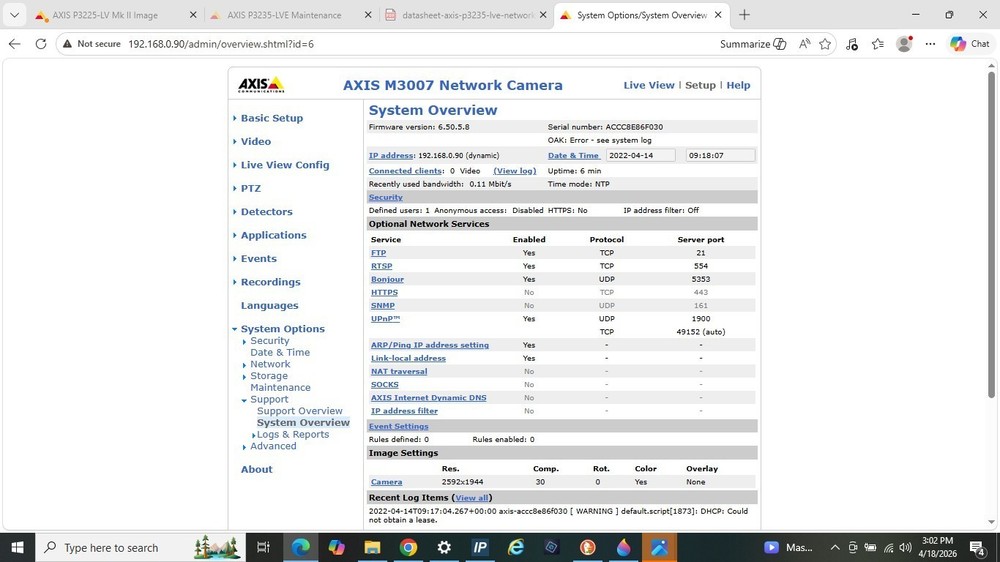The height and width of the screenshot is (562, 1000).
Task: Open Copilot Chat button
Action: [970, 44]
